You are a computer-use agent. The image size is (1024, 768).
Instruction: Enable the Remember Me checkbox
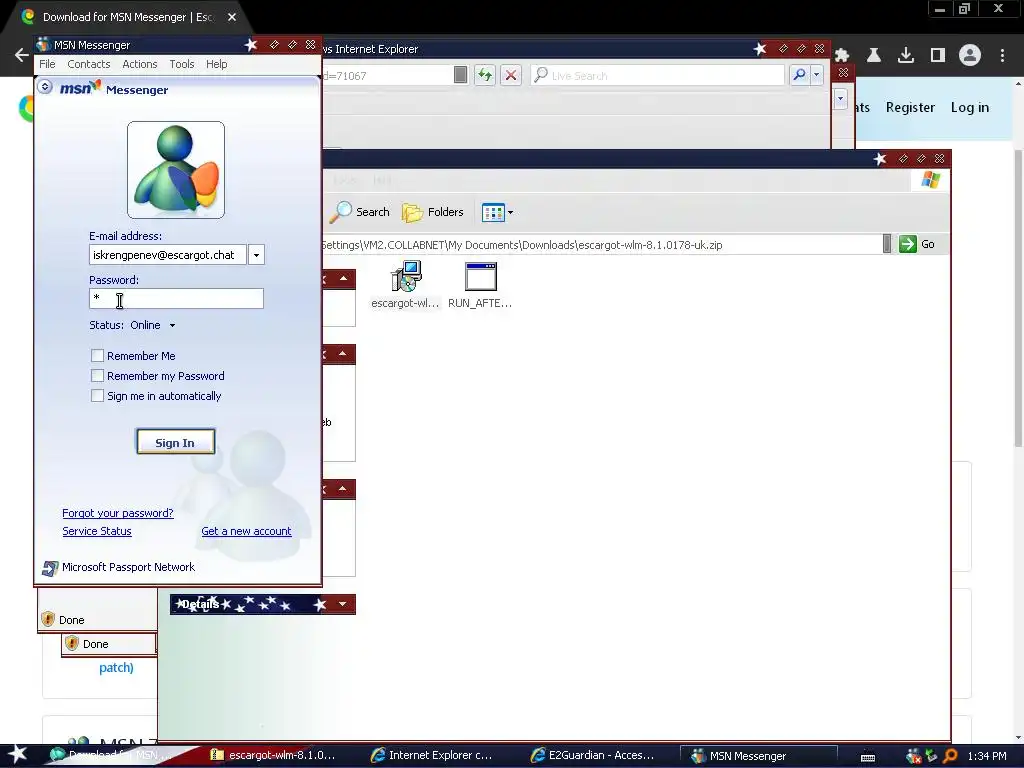tap(97, 355)
